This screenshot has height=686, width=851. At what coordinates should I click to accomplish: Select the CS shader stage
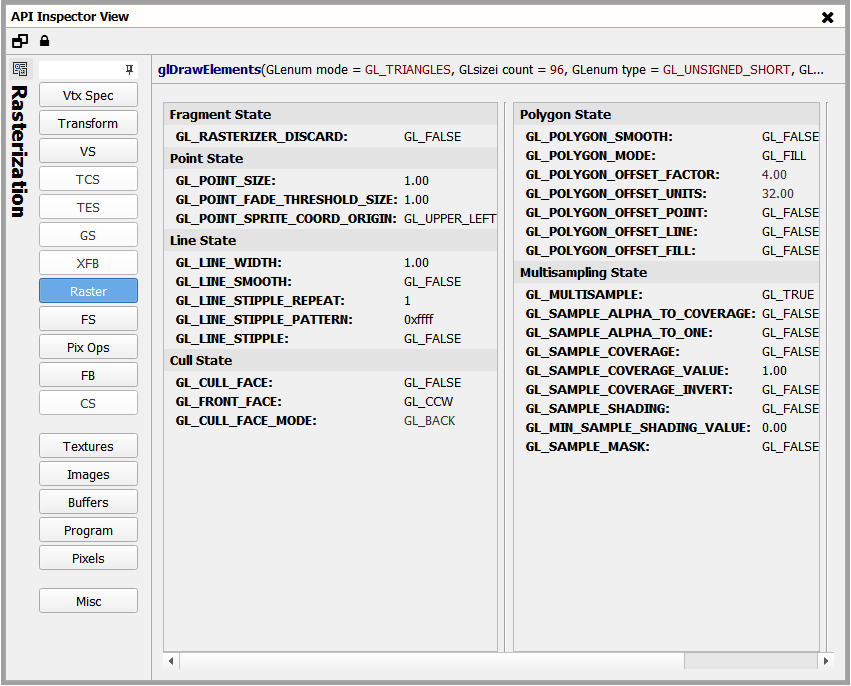pyautogui.click(x=88, y=404)
